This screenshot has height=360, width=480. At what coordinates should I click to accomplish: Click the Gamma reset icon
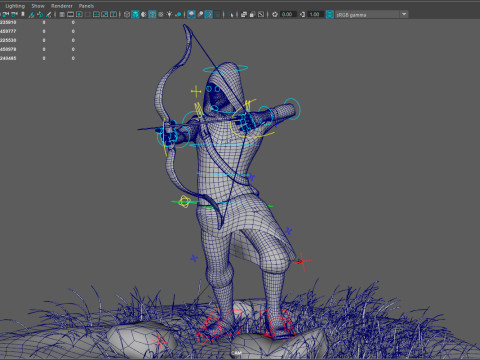pyautogui.click(x=302, y=14)
